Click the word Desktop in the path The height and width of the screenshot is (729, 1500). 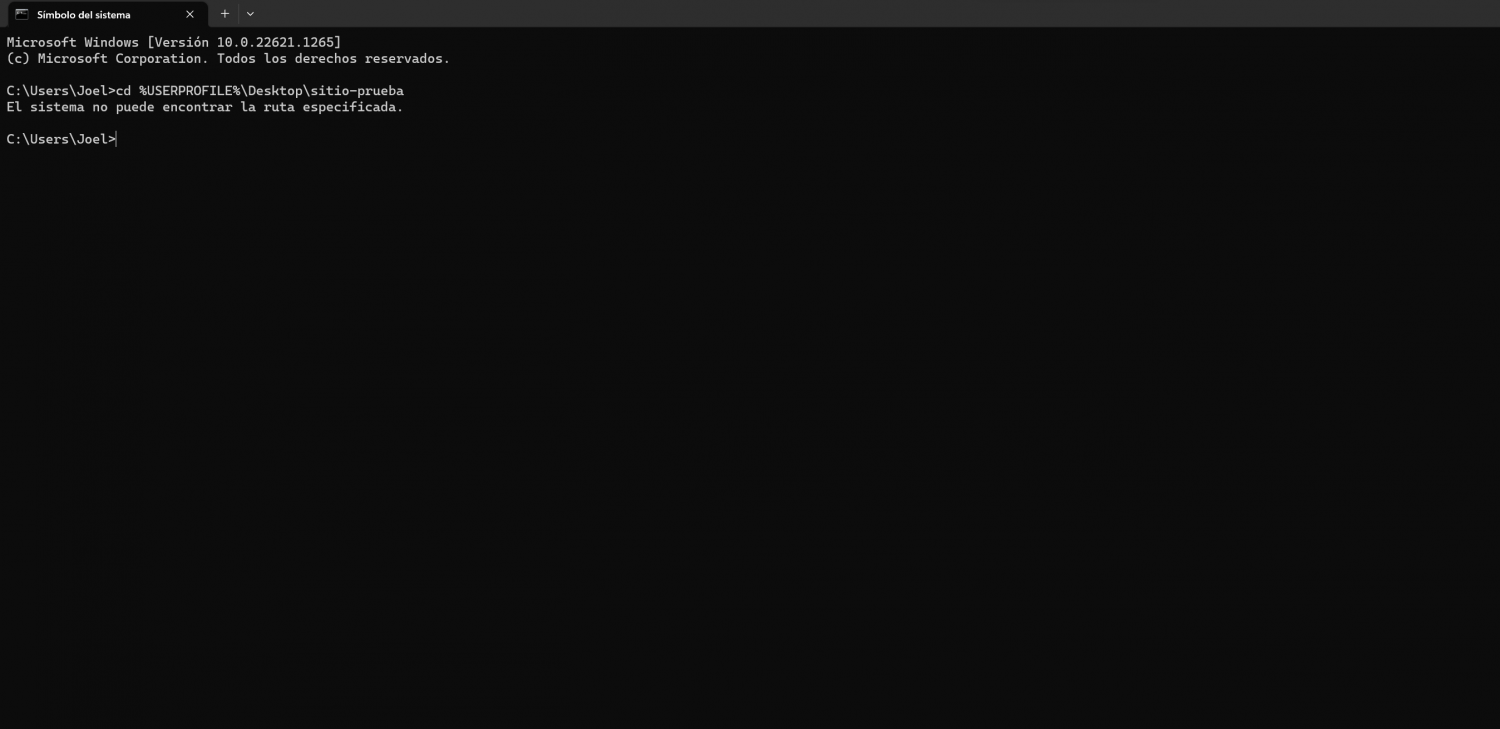click(x=275, y=91)
